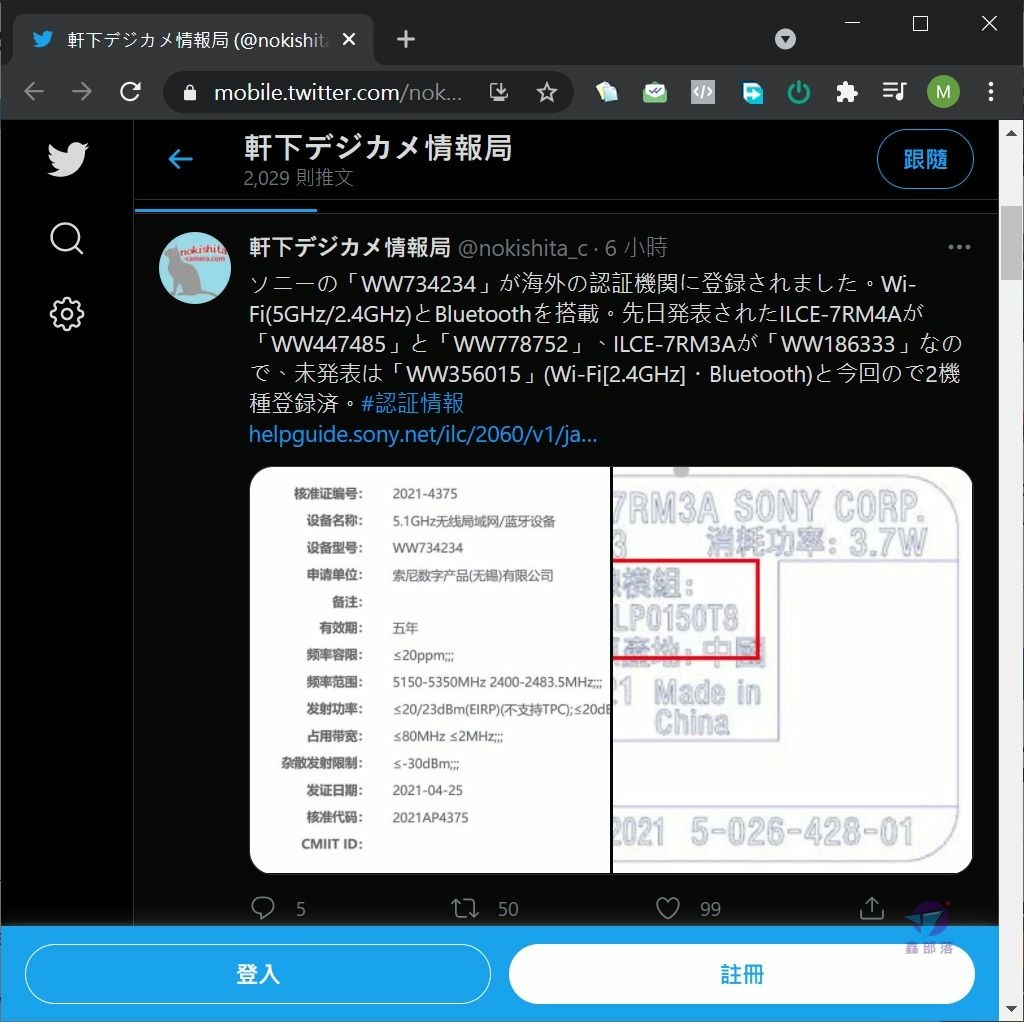Open the tab search dropdown arrow
Screen dimensions: 1024x1022
(x=785, y=39)
